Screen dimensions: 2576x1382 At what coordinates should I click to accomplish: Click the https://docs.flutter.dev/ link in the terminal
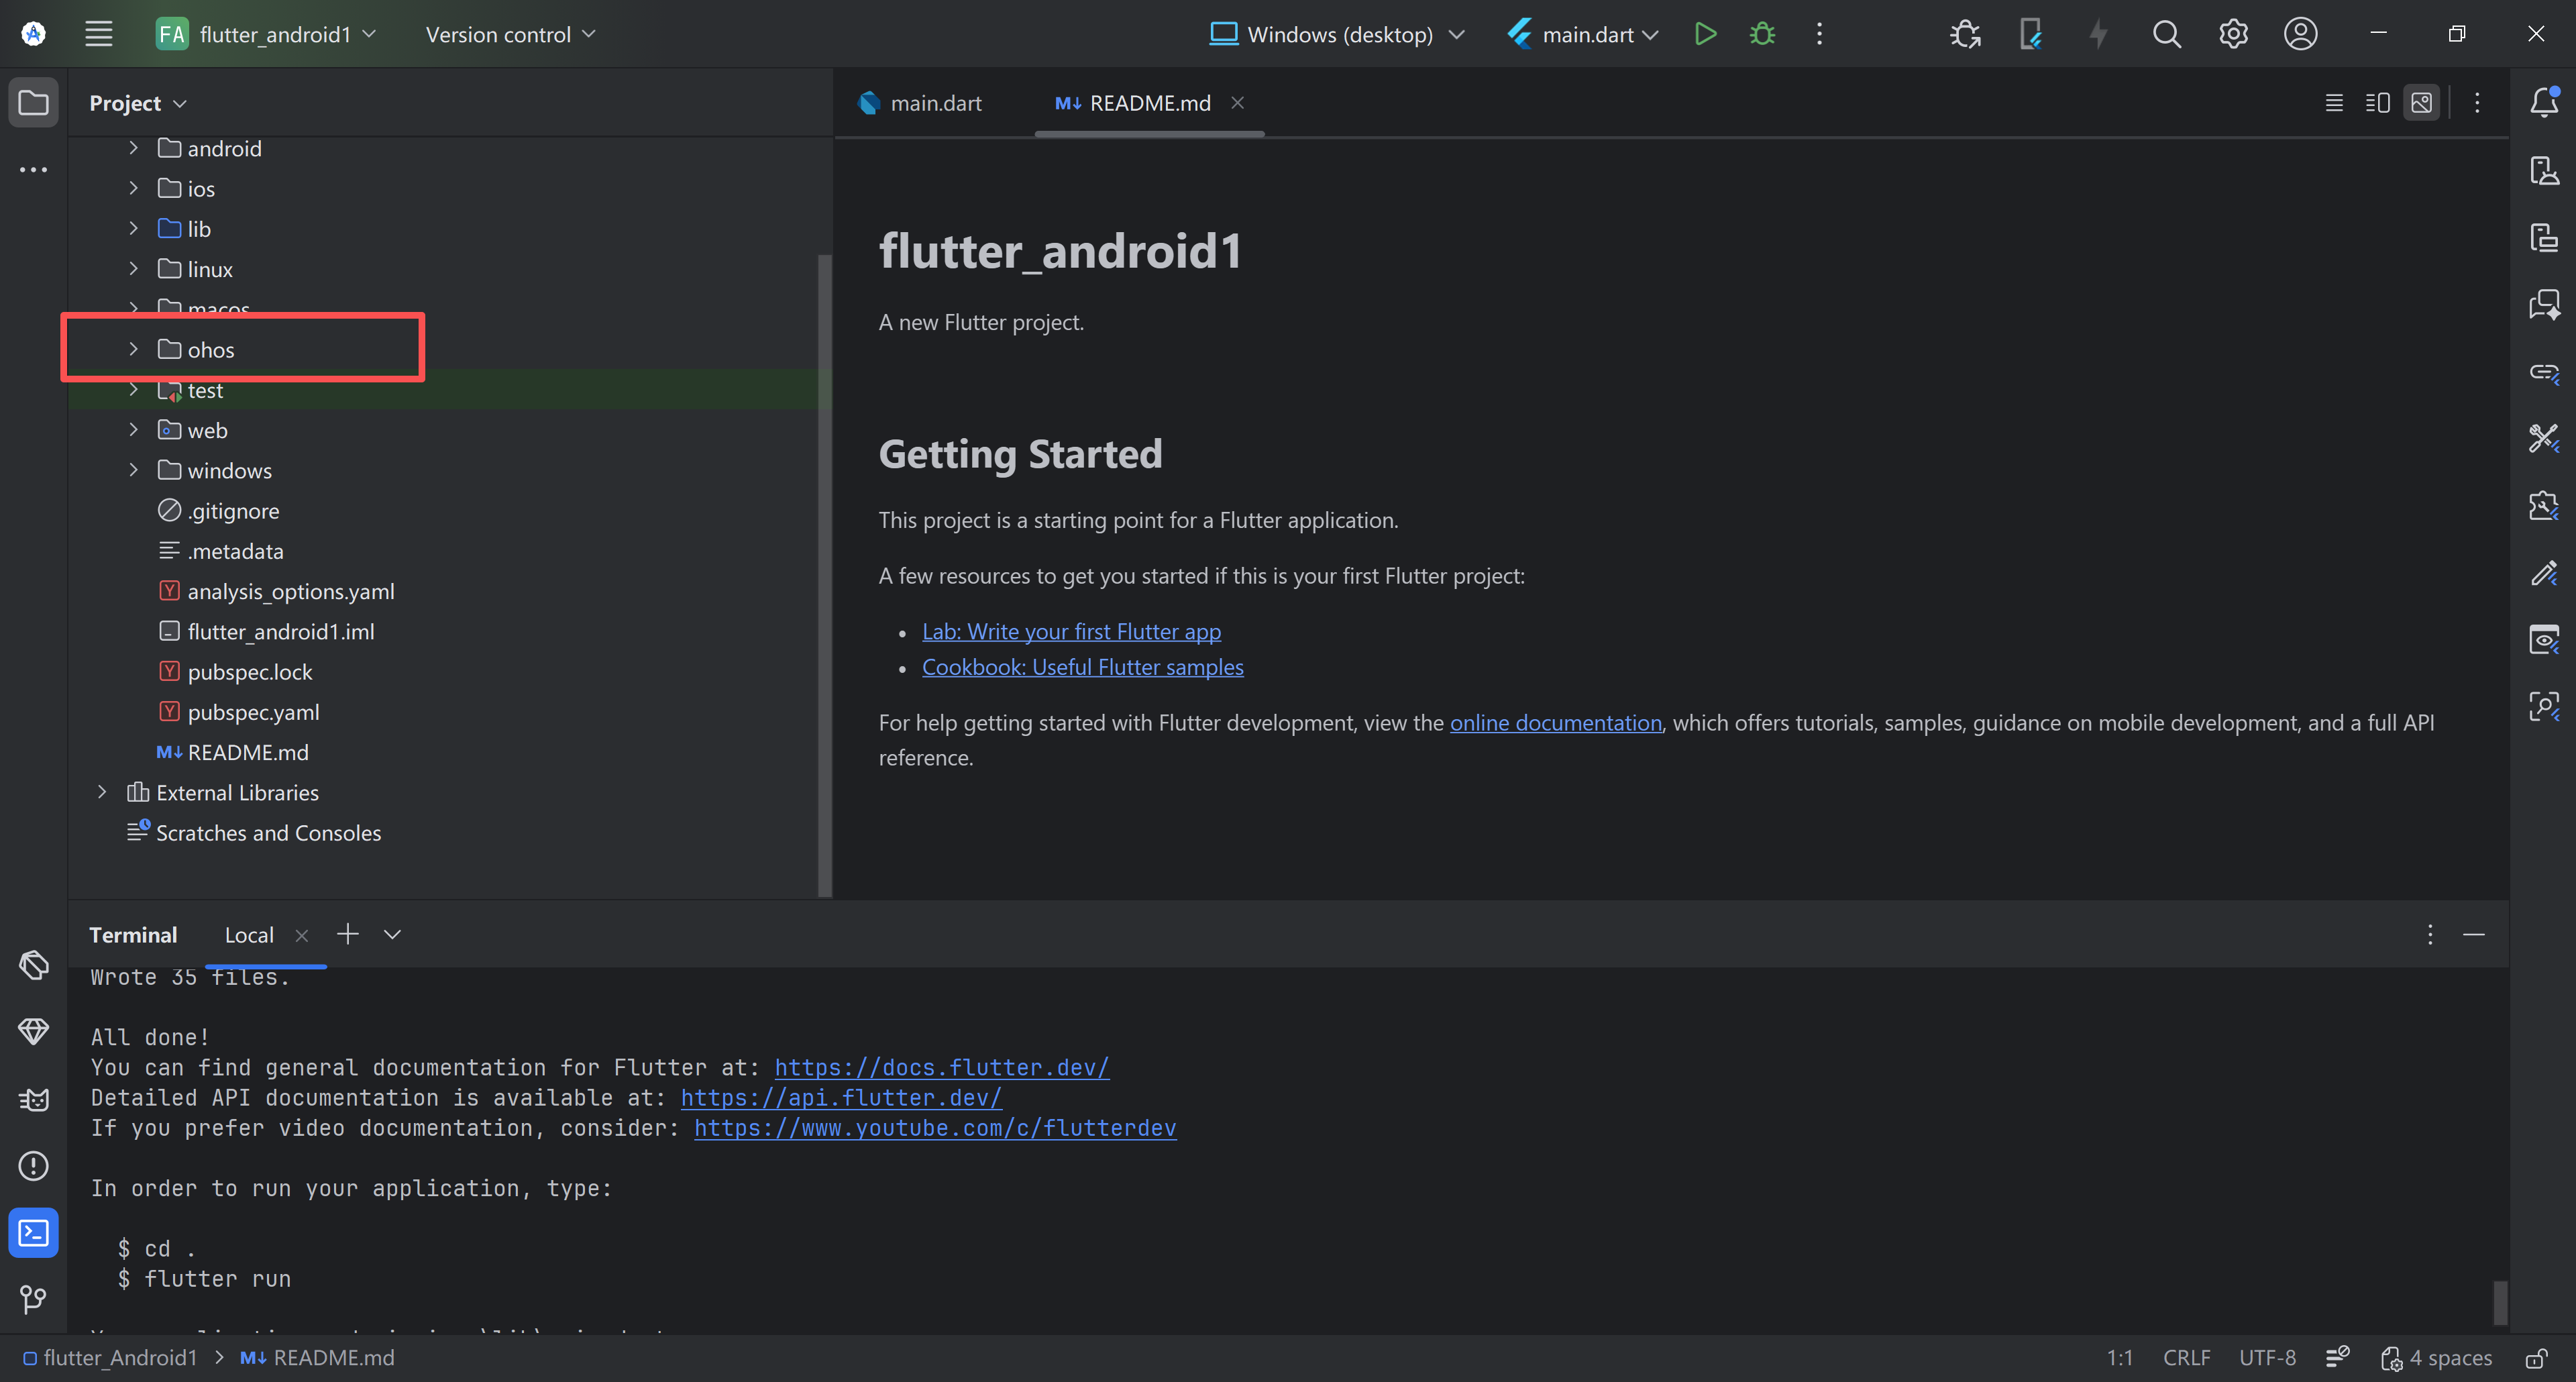[941, 1068]
